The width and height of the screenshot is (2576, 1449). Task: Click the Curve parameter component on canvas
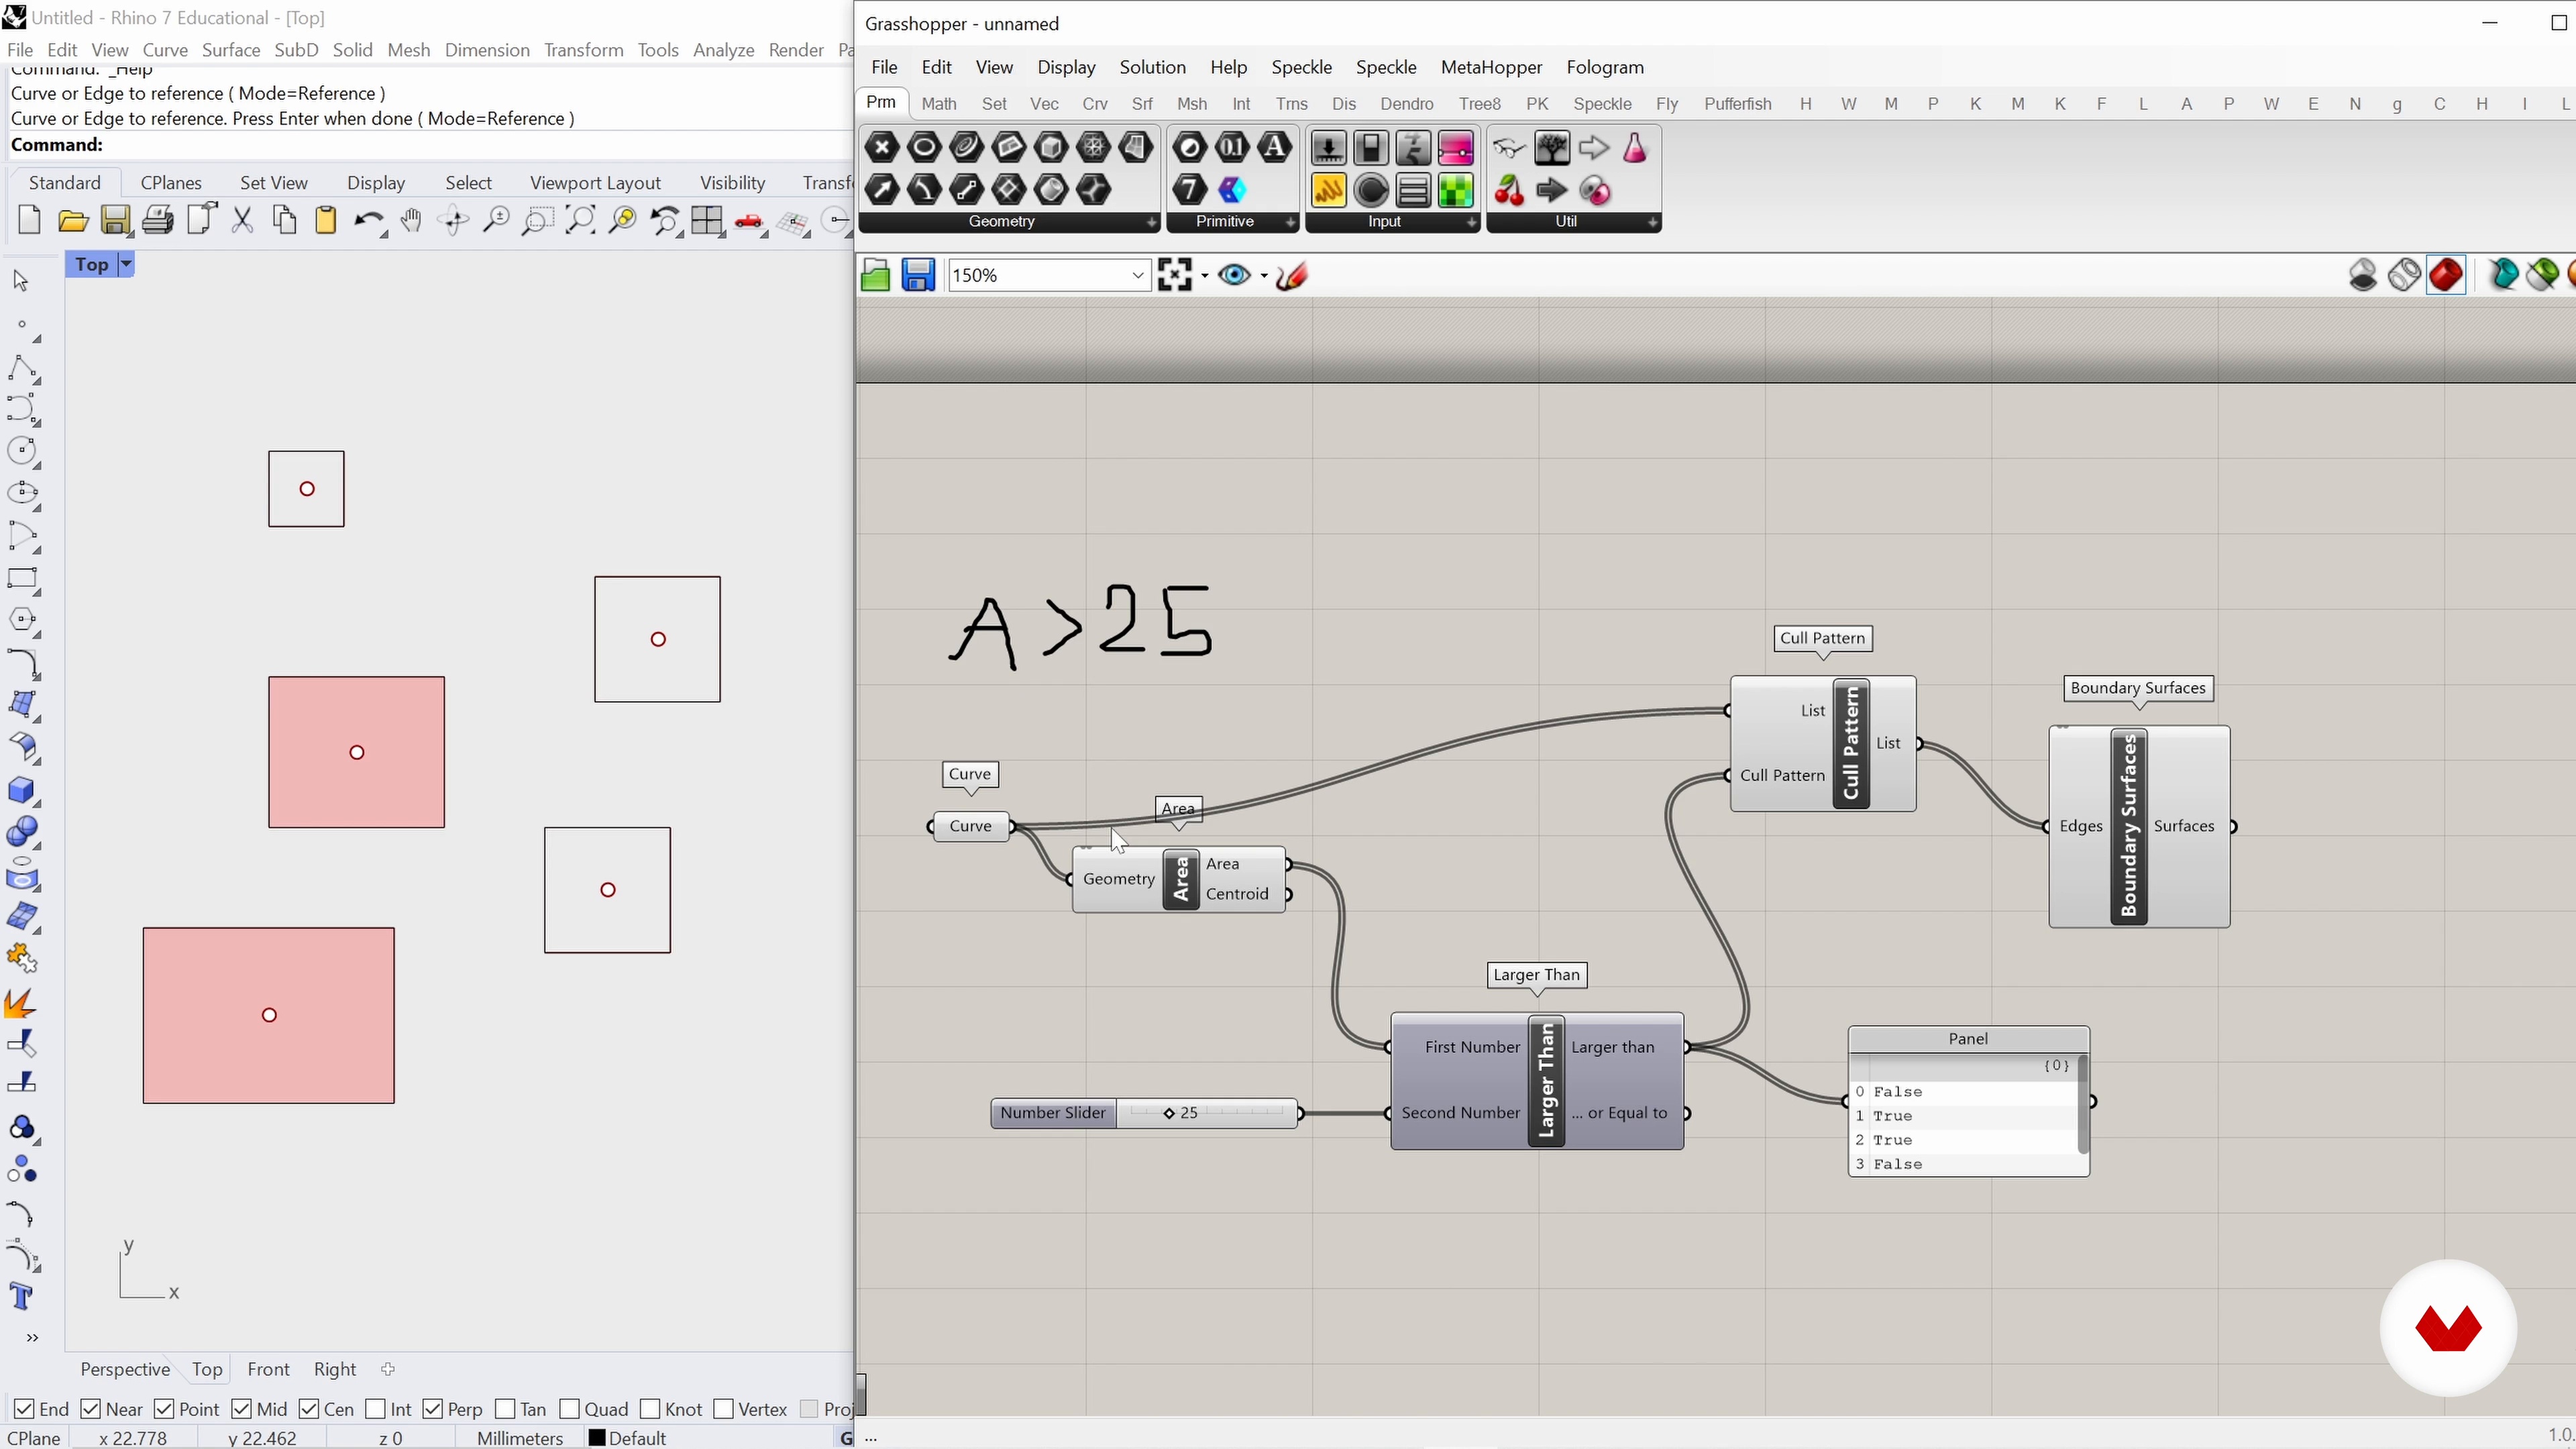[970, 826]
